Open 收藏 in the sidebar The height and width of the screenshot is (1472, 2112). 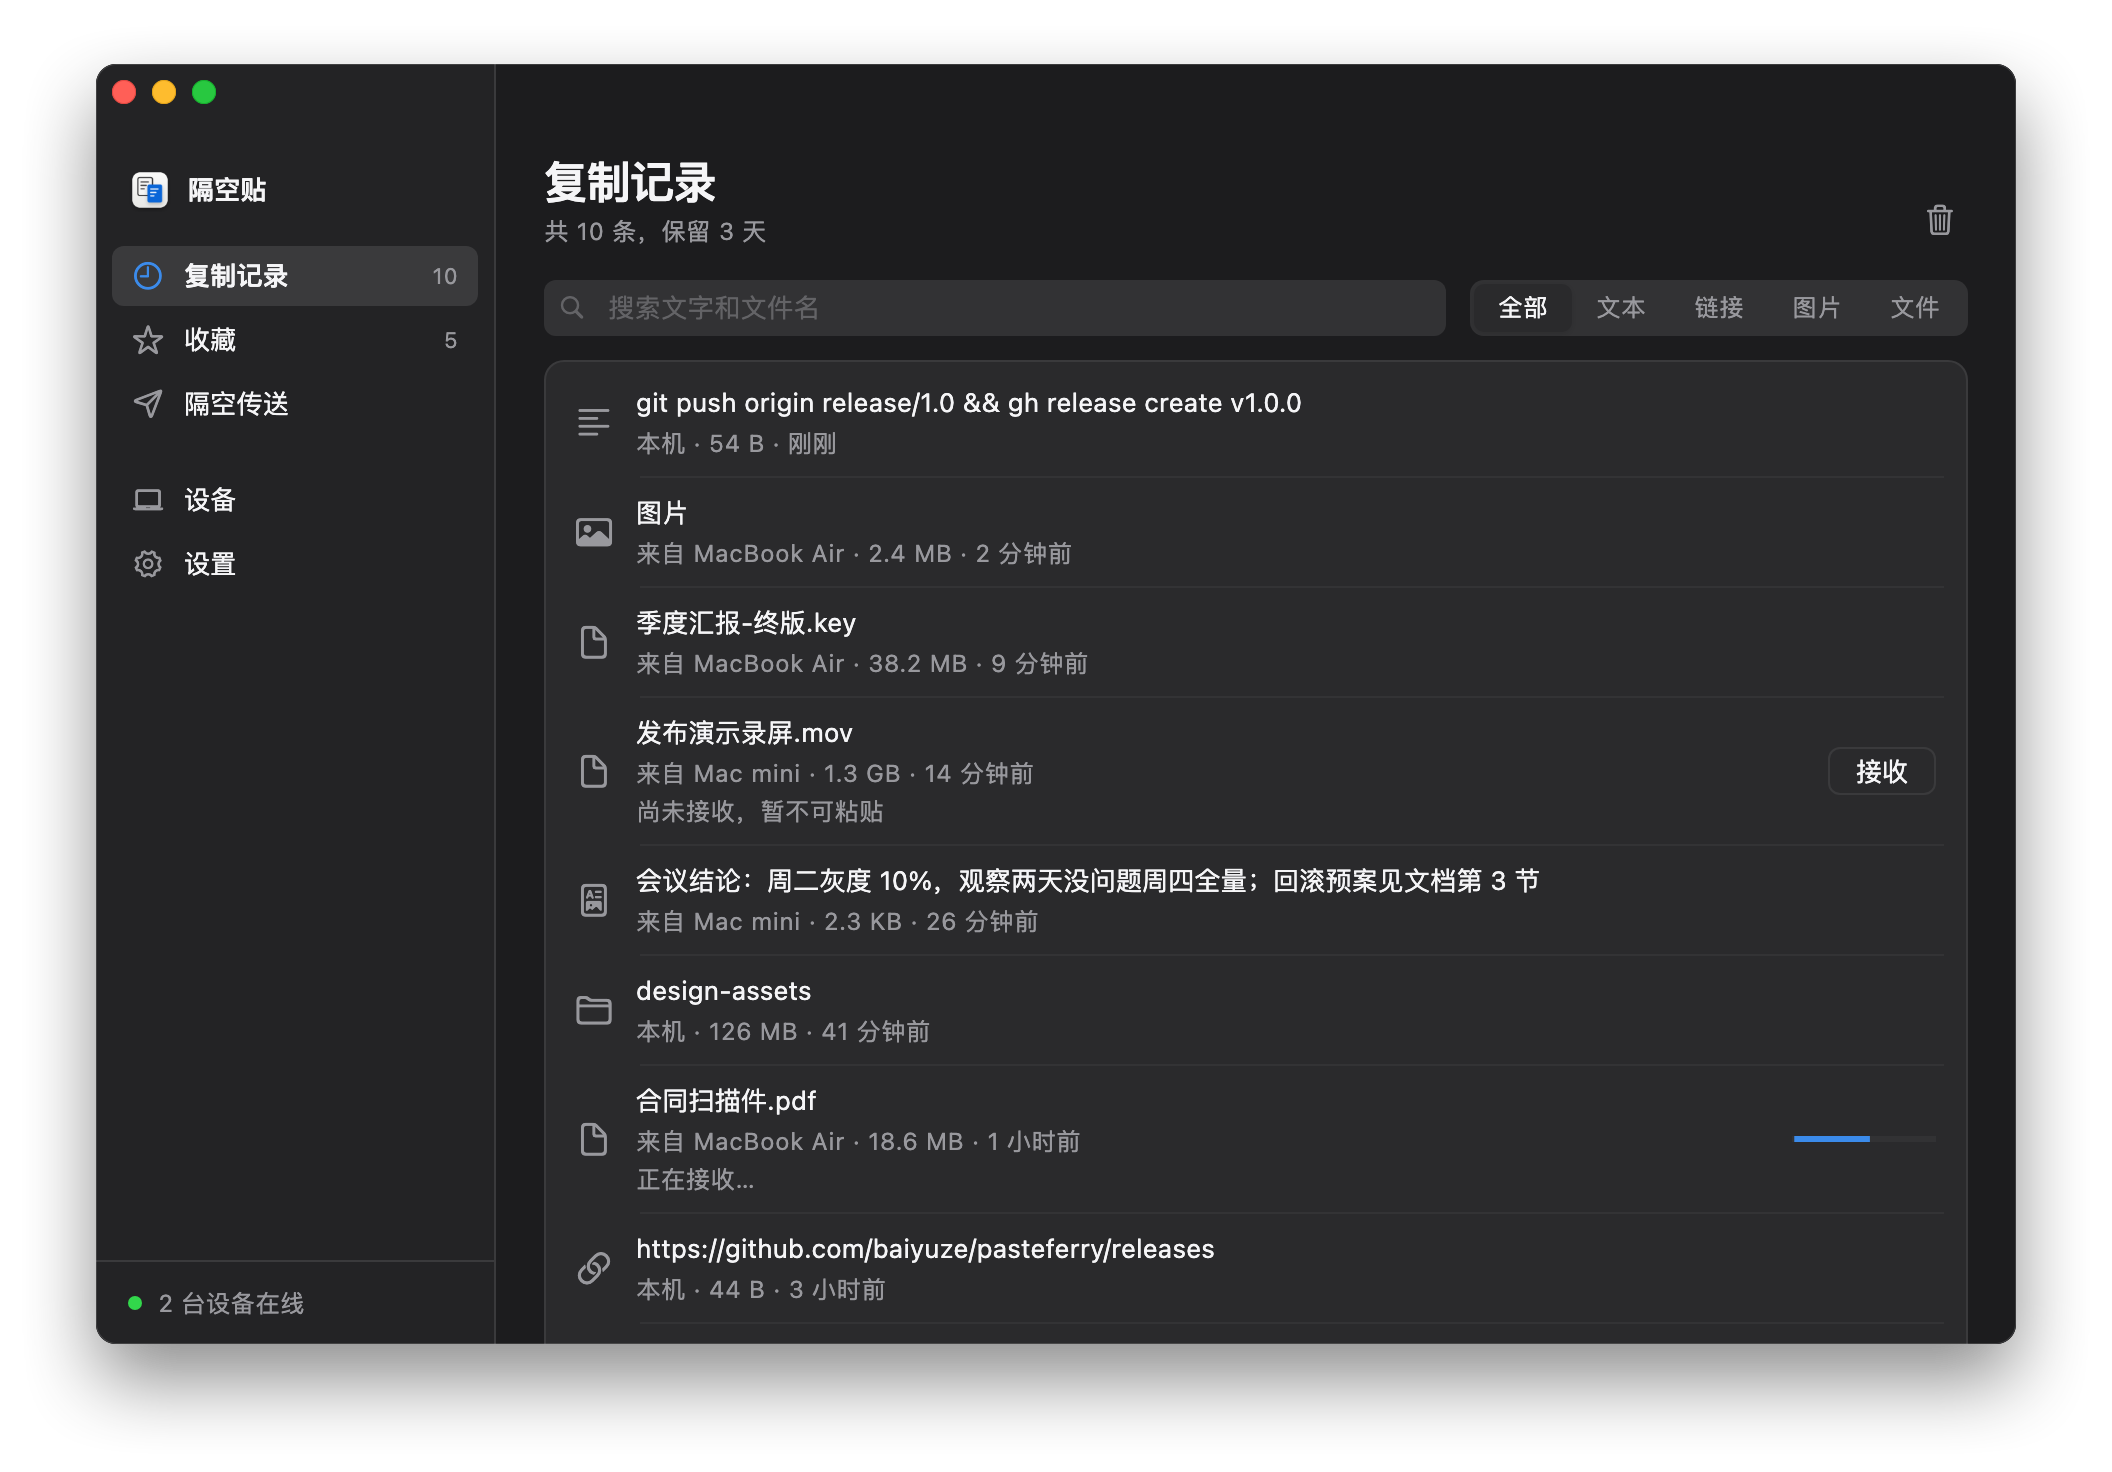click(295, 340)
